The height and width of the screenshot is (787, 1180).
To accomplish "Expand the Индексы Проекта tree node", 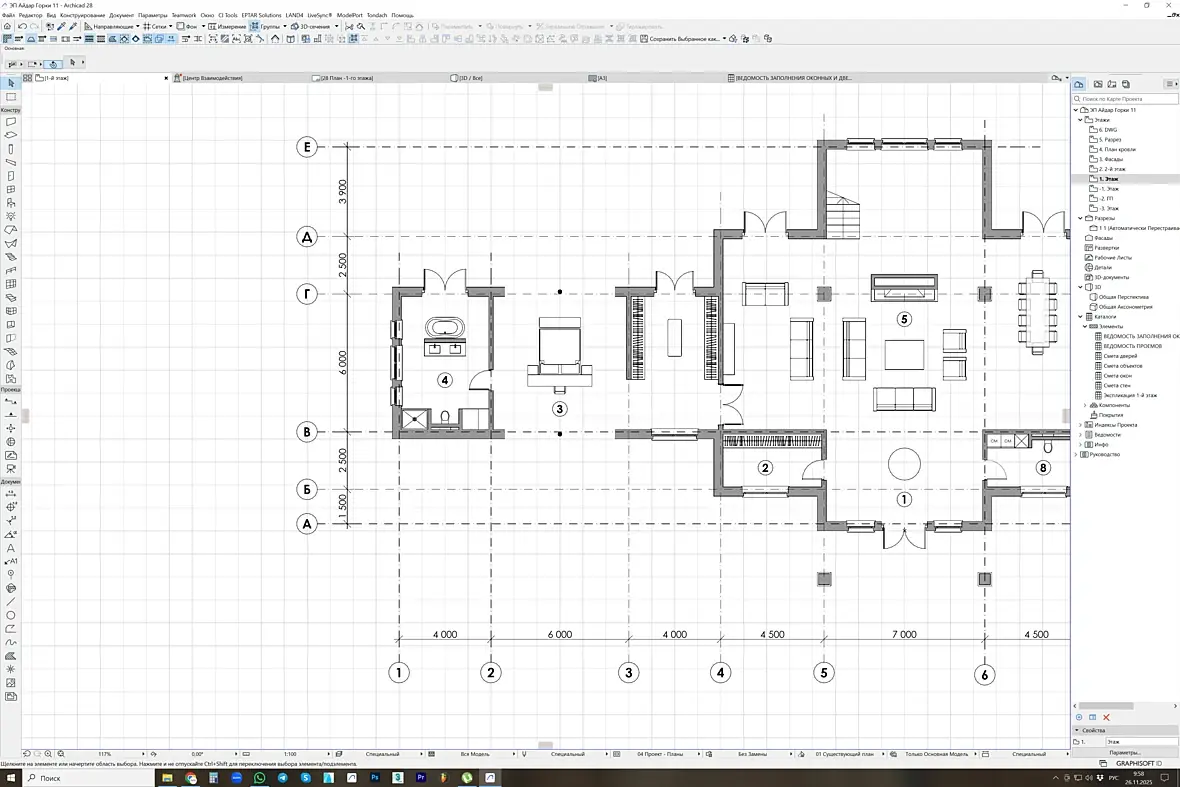I will click(1081, 425).
